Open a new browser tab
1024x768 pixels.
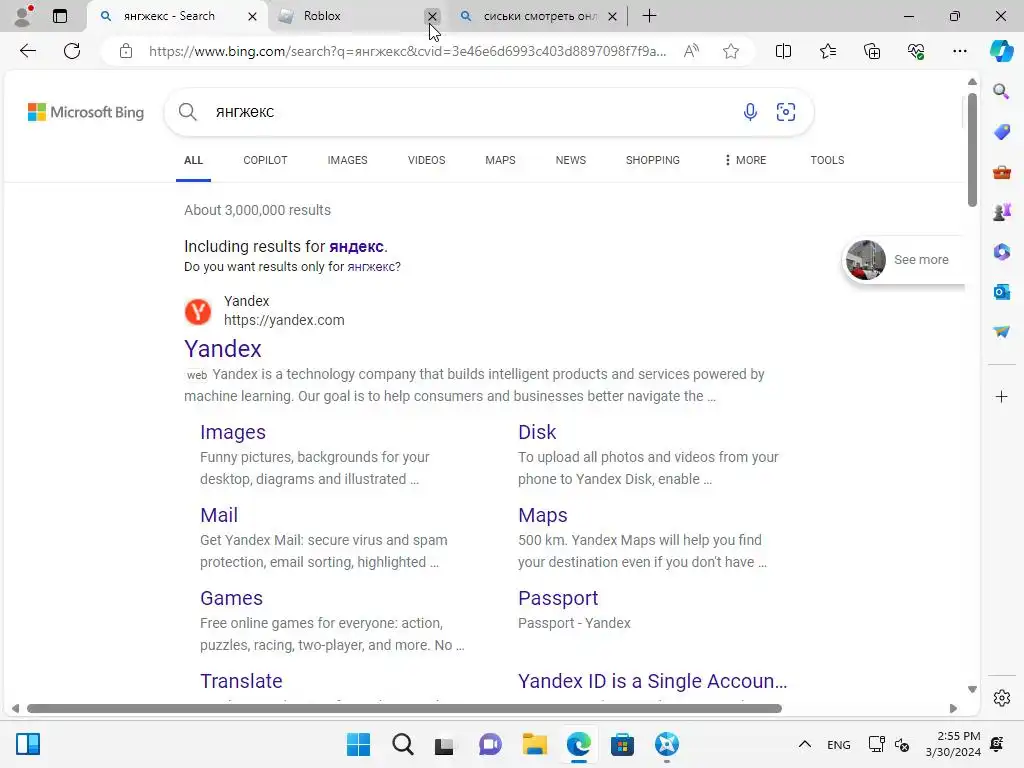click(649, 16)
